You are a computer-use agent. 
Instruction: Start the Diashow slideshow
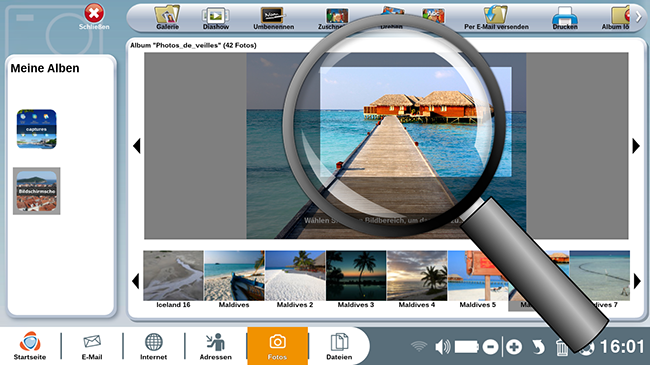pyautogui.click(x=216, y=18)
